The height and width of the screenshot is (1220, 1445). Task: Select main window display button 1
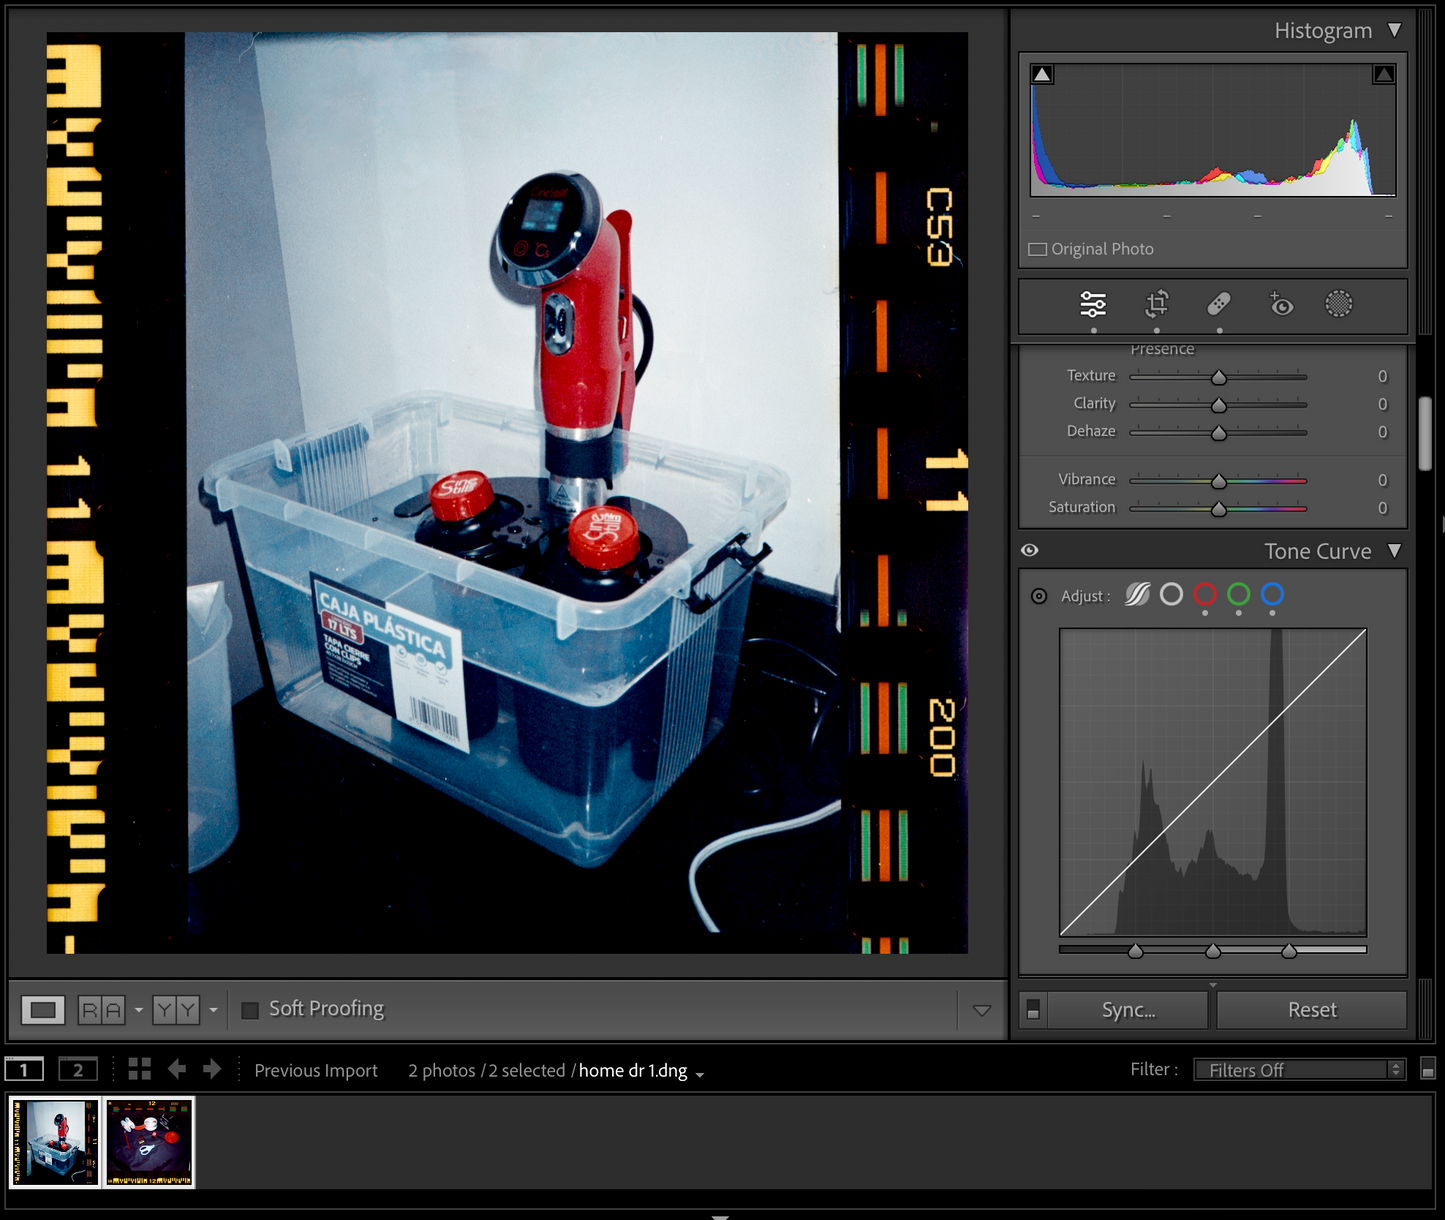coord(24,1070)
